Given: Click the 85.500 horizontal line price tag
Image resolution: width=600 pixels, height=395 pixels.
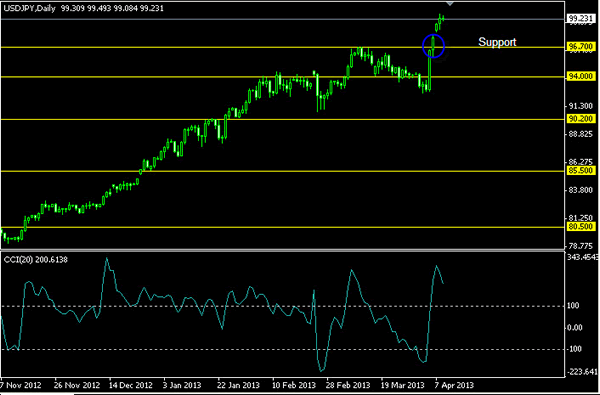Looking at the screenshot, I should (x=581, y=171).
